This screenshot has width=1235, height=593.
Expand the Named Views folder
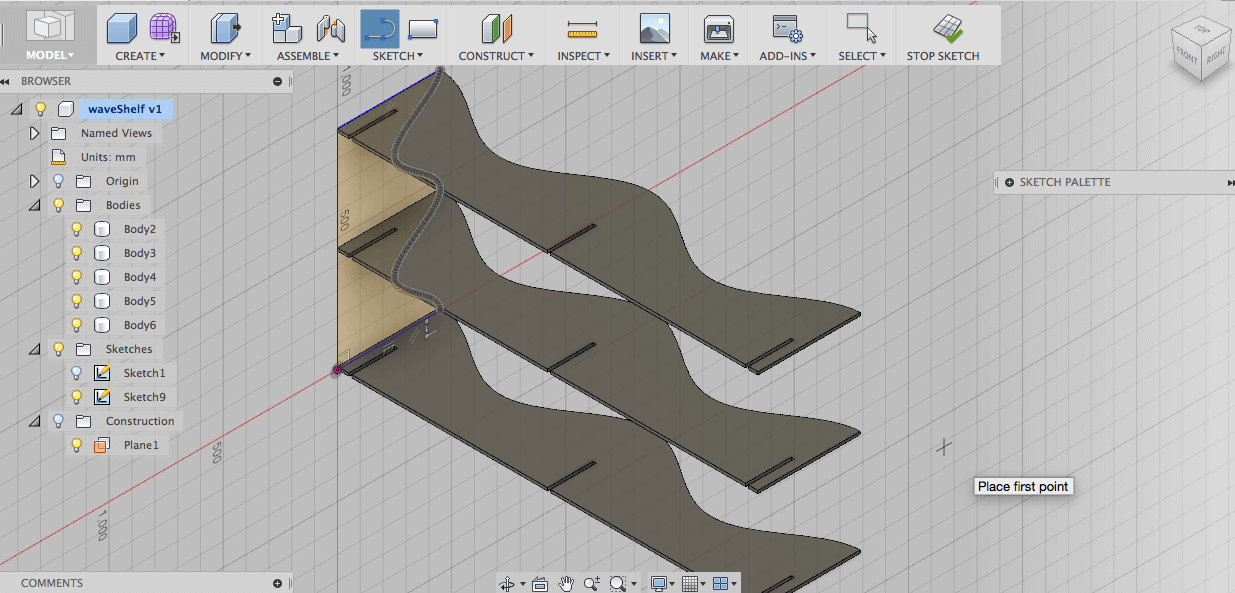point(34,133)
